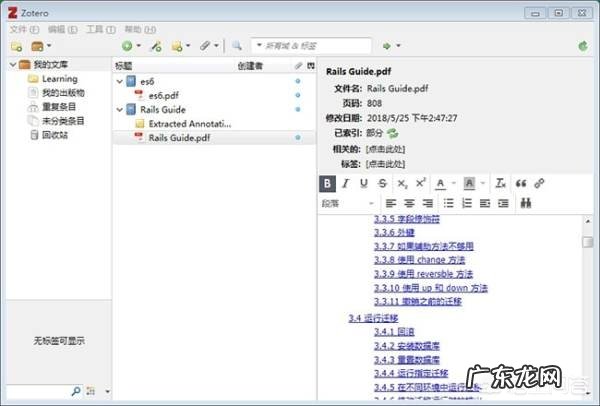Click 相关的 [点击此处] field
Screen dimensions: 600x406
(x=385, y=149)
